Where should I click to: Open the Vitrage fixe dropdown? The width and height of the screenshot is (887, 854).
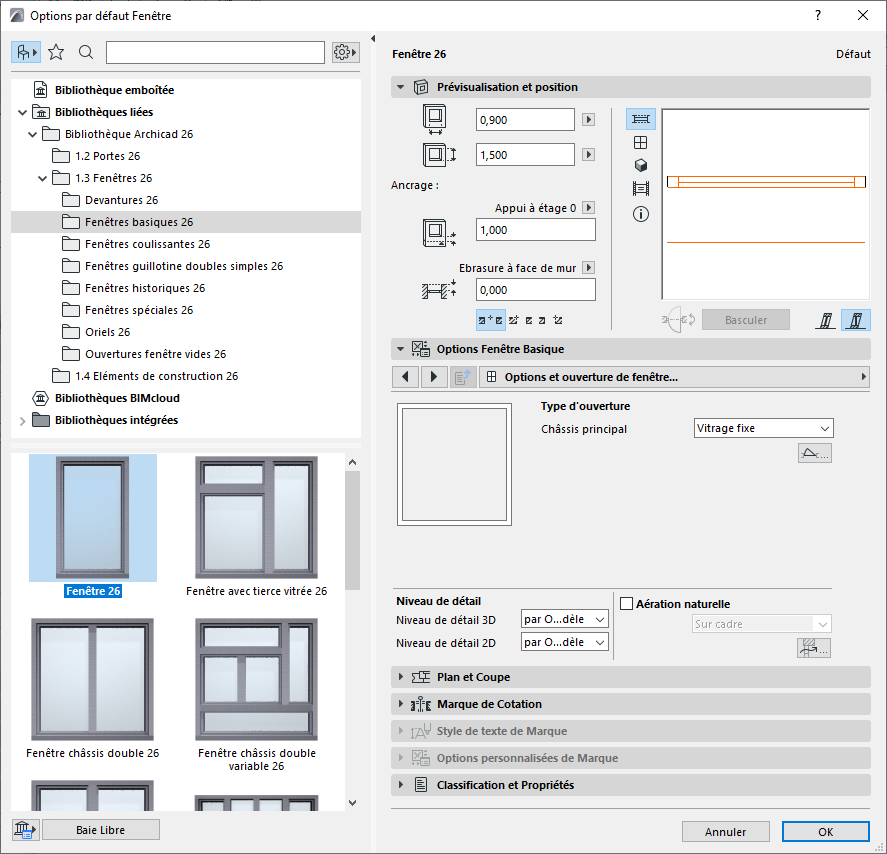[763, 427]
